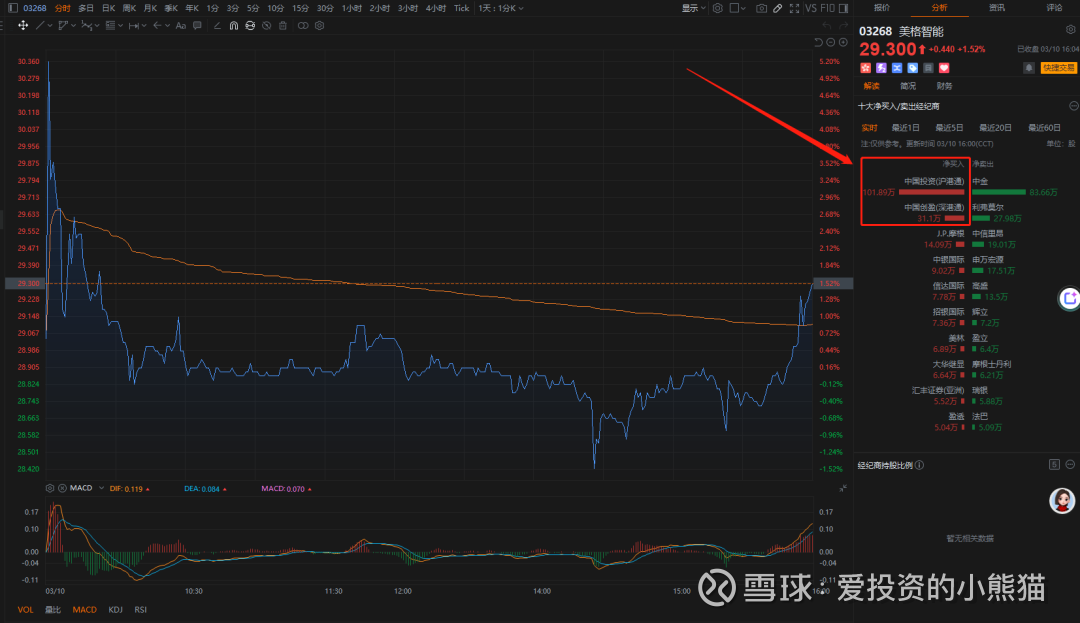
Task: Select the trend line drawing tool
Action: click(40, 25)
